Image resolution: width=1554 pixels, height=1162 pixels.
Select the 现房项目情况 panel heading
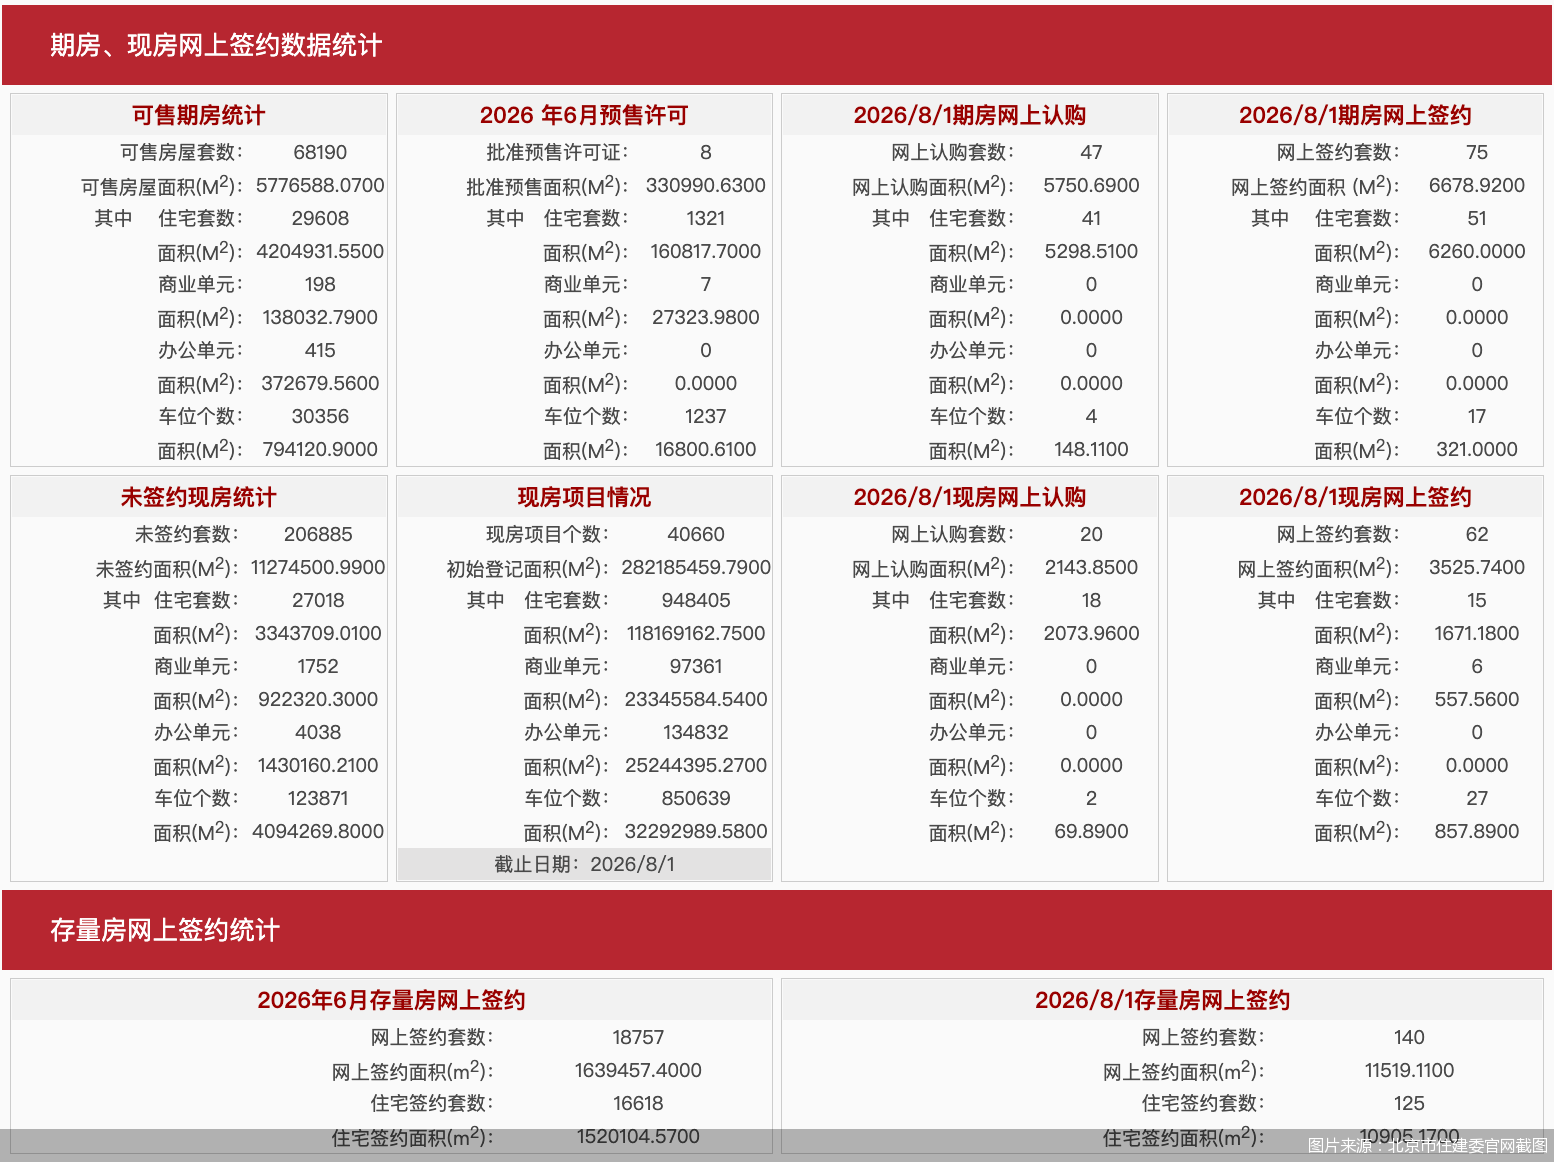pyautogui.click(x=584, y=497)
